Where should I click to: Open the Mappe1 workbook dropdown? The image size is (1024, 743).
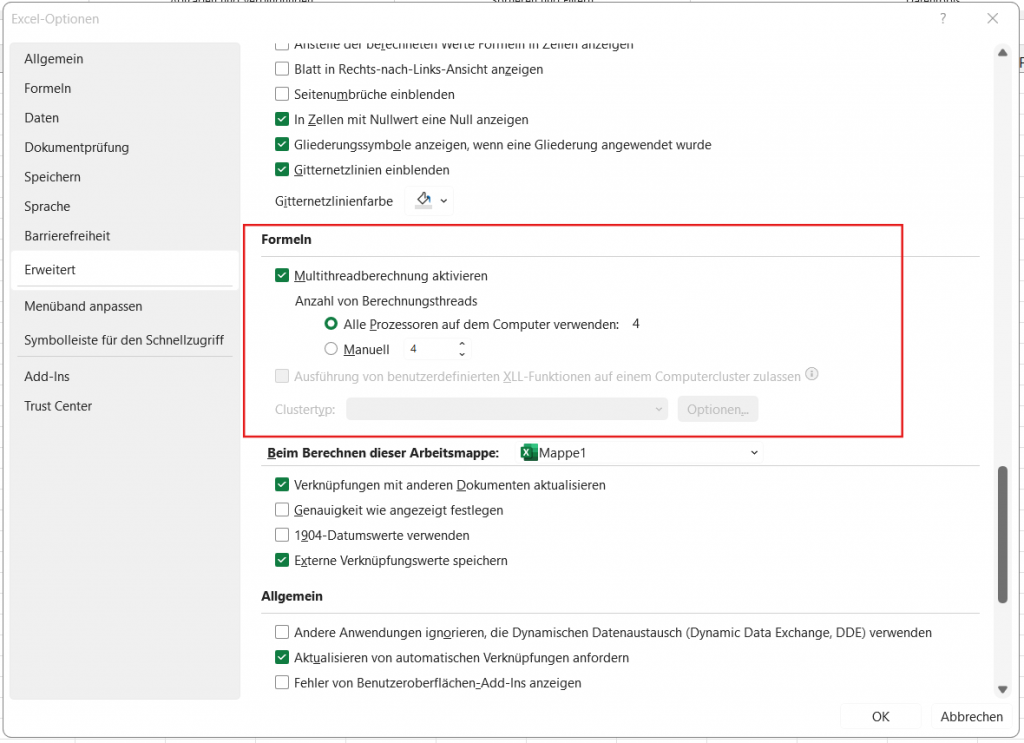pos(754,452)
